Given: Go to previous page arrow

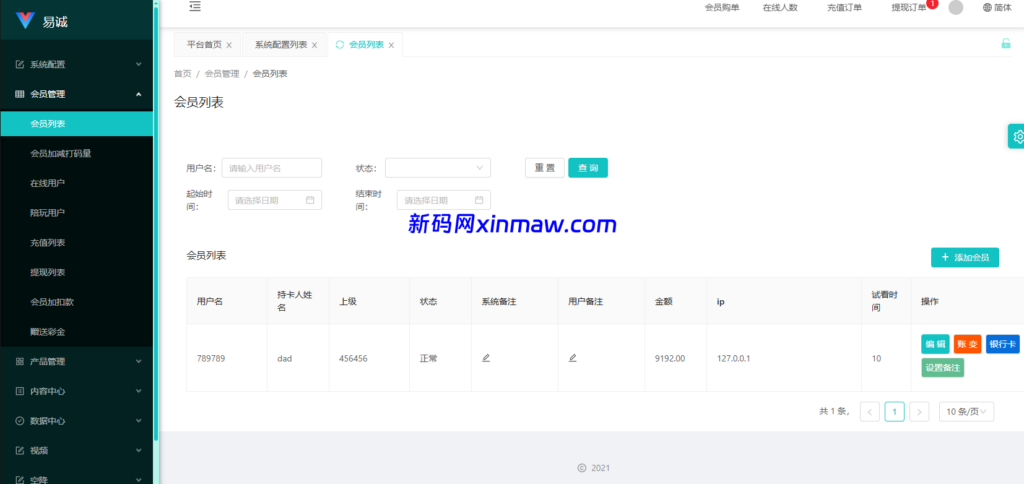Looking at the screenshot, I should (870, 411).
